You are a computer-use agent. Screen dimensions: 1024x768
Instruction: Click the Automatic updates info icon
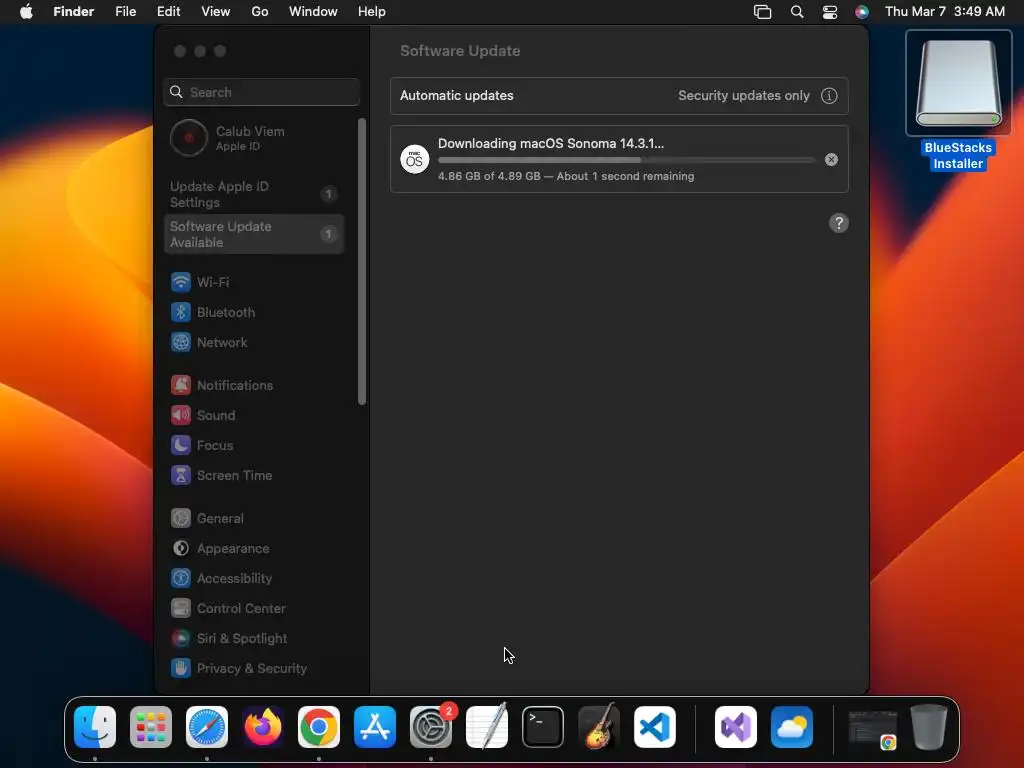[829, 96]
